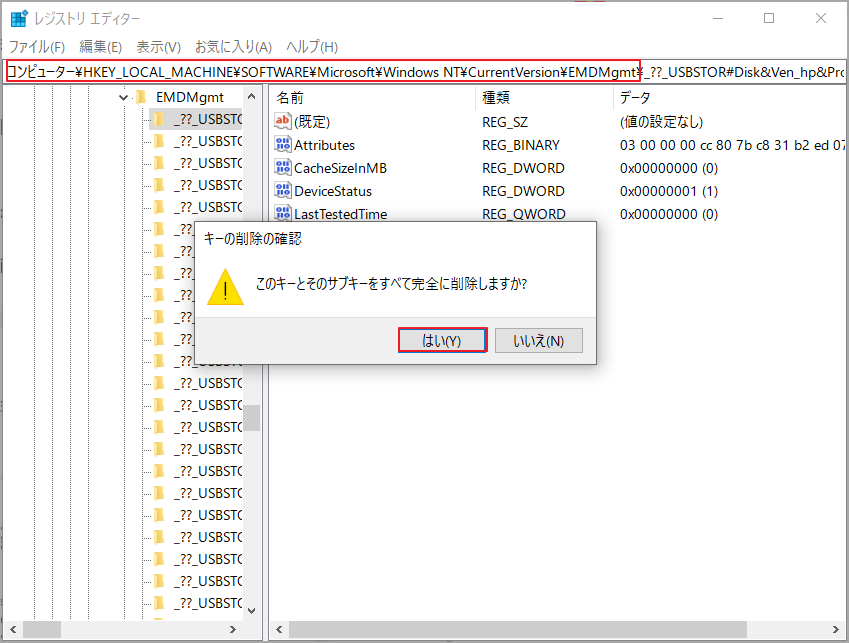Click the Attributes binary value icon

282,145
